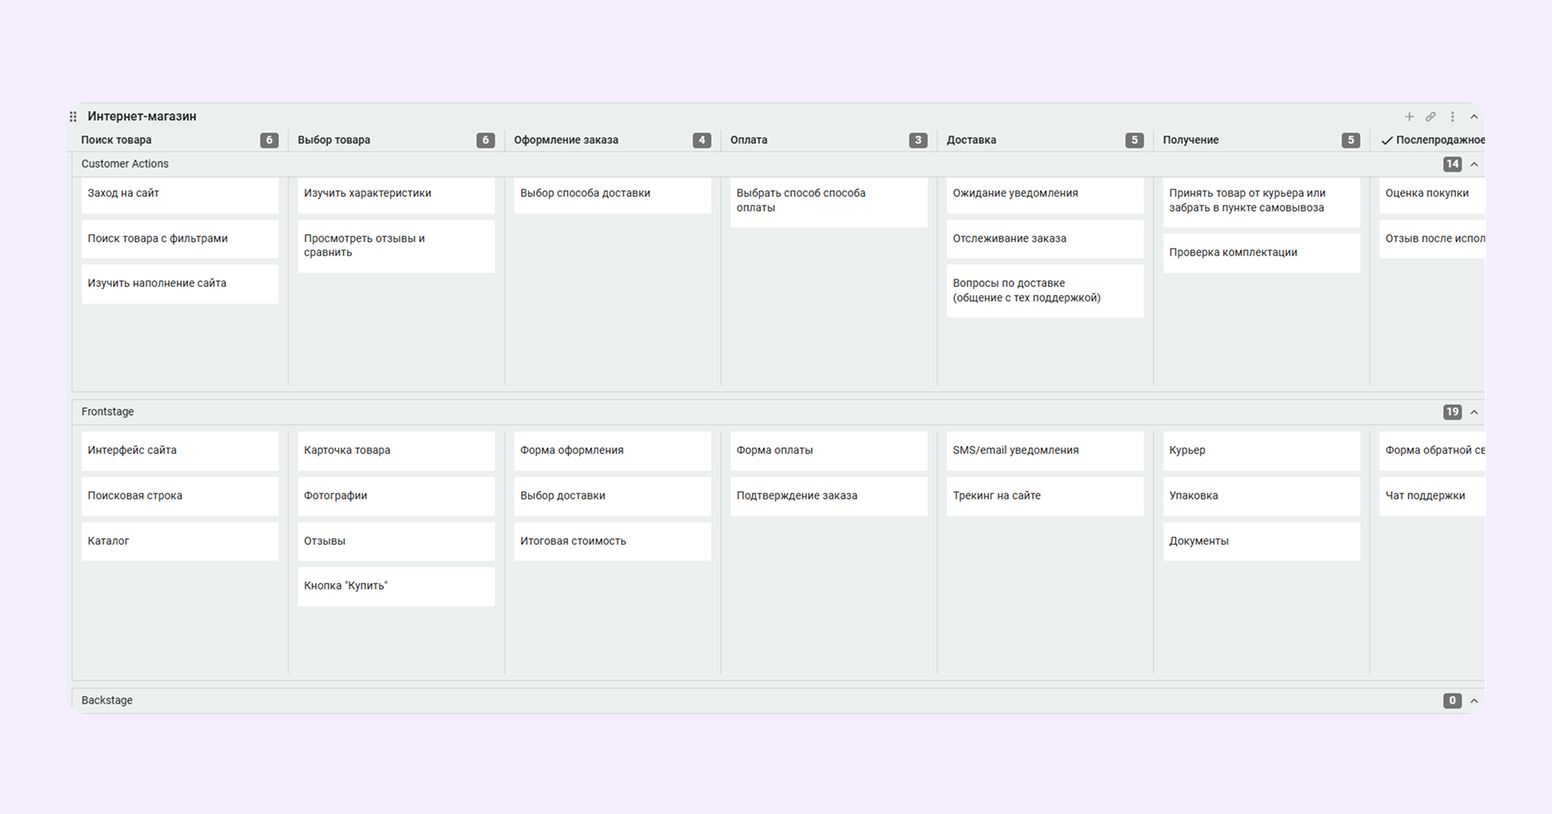1552x814 pixels.
Task: Click the Backstage counter badge 0
Action: pos(1452,701)
